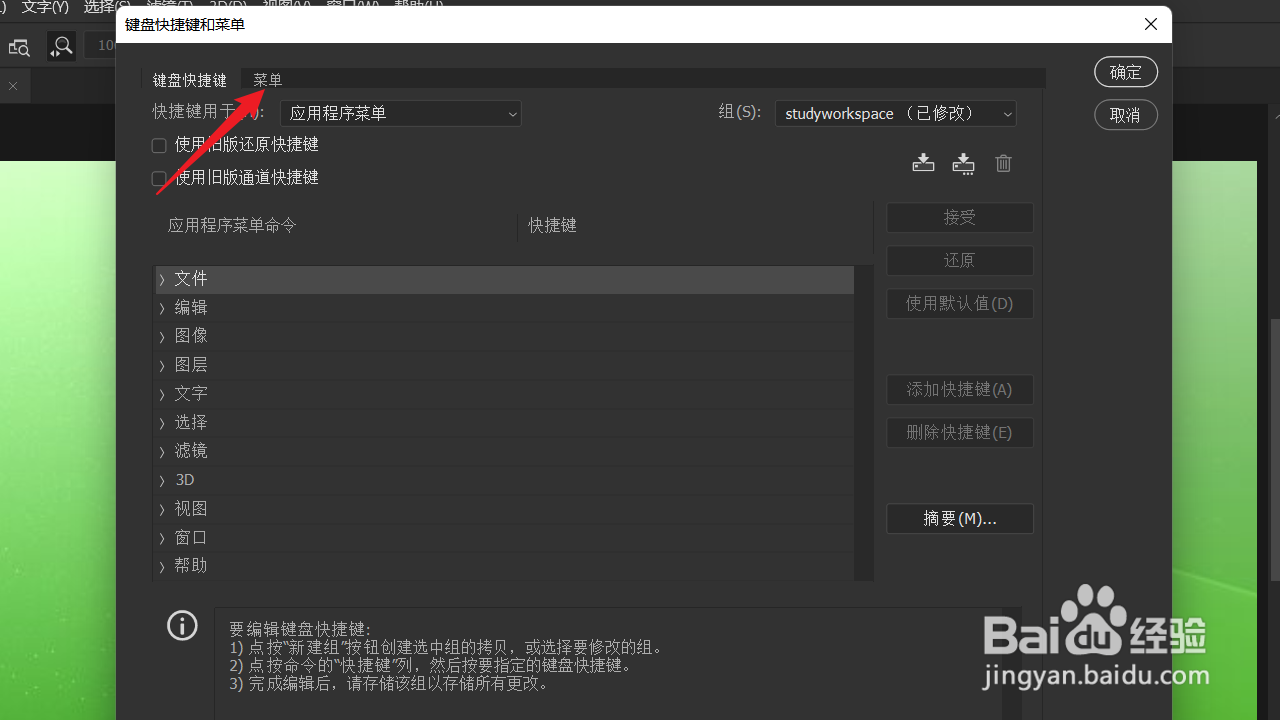
Task: Click the 使用默认值(D) button
Action: 959,303
